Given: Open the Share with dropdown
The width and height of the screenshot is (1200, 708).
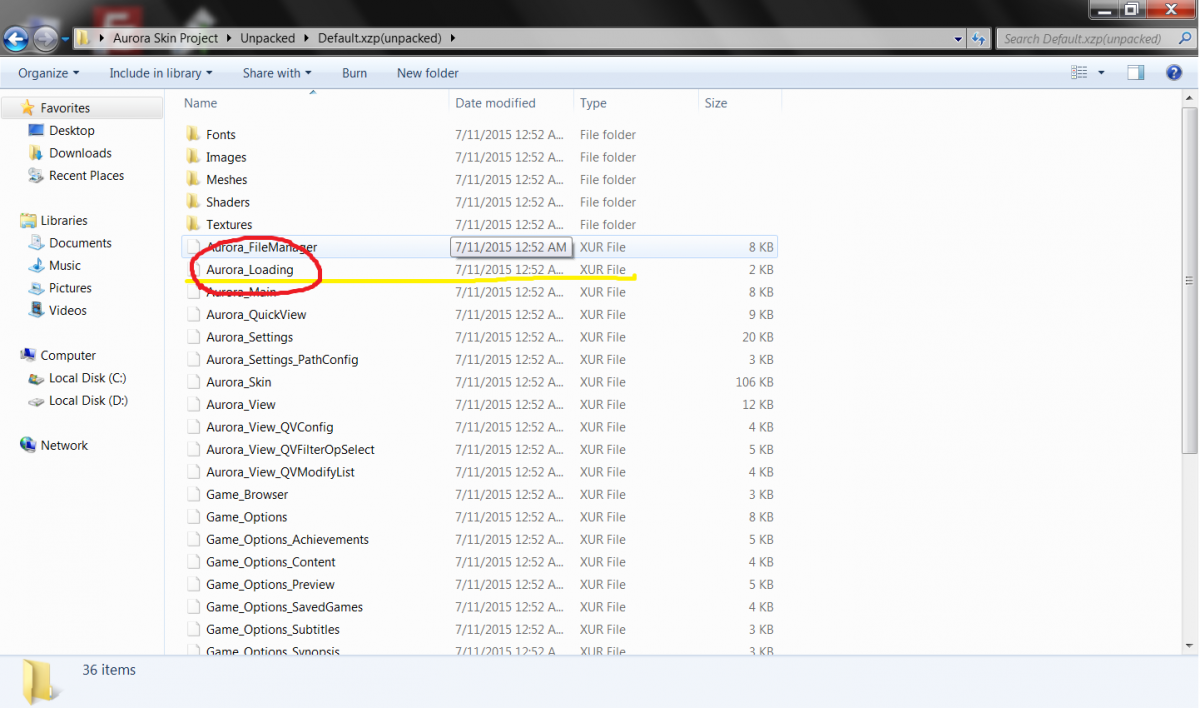Looking at the screenshot, I should [x=277, y=73].
